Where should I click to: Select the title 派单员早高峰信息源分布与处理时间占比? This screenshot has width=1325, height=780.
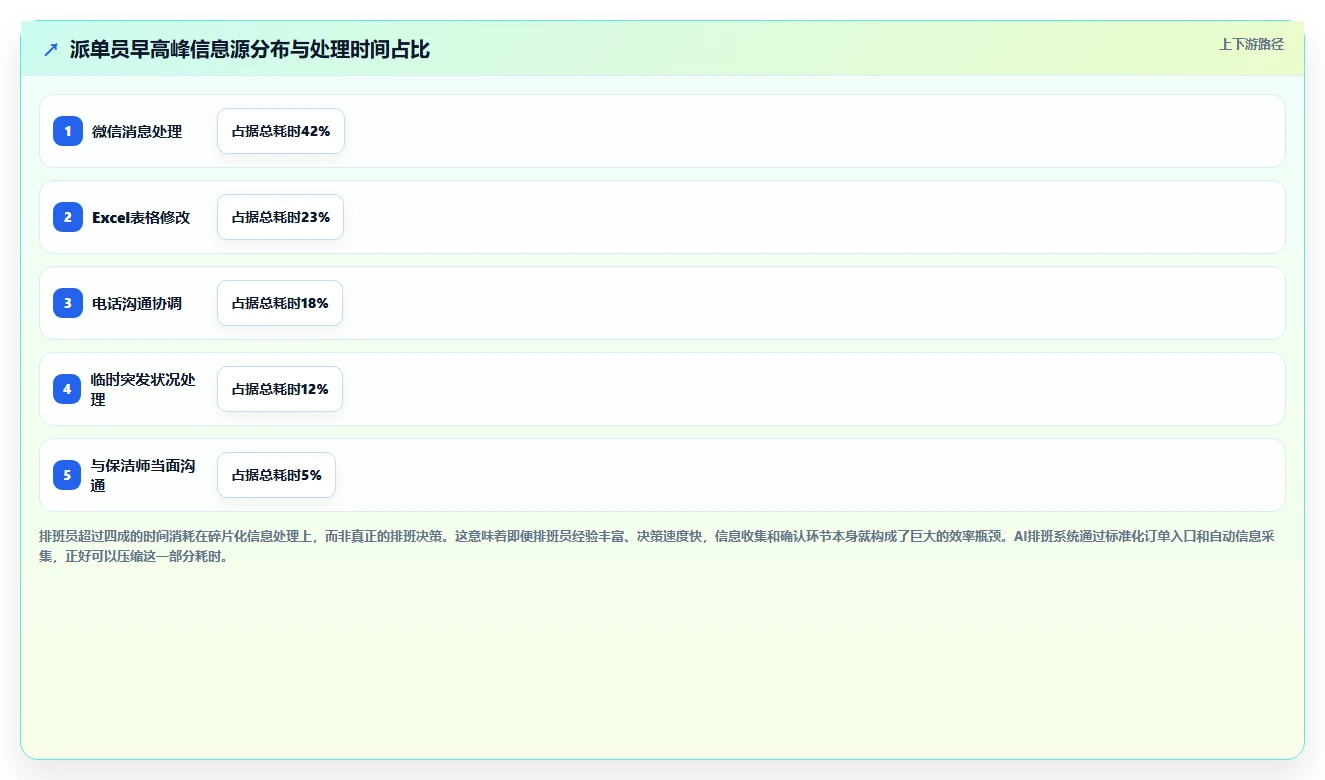(250, 49)
